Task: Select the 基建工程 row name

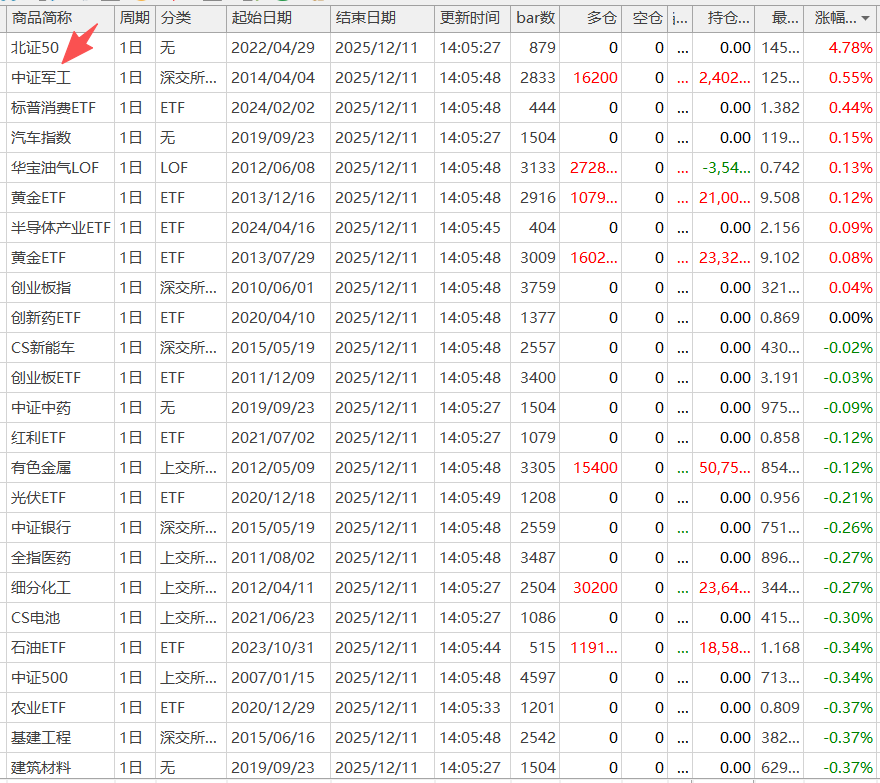Action: coord(41,738)
